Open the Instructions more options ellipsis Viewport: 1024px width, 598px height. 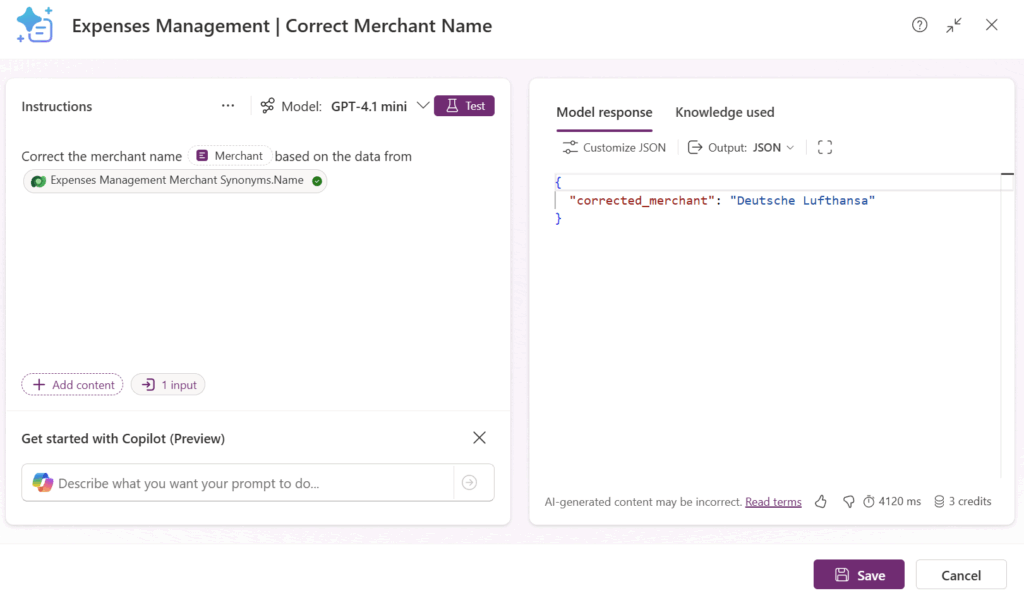tap(228, 106)
